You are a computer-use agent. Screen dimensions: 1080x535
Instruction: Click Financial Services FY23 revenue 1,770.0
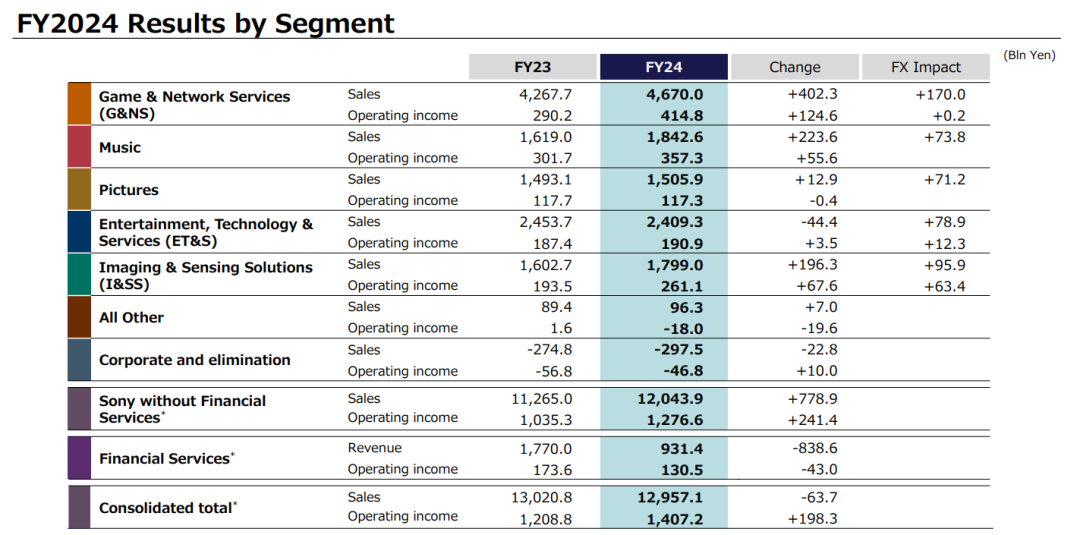pos(546,449)
